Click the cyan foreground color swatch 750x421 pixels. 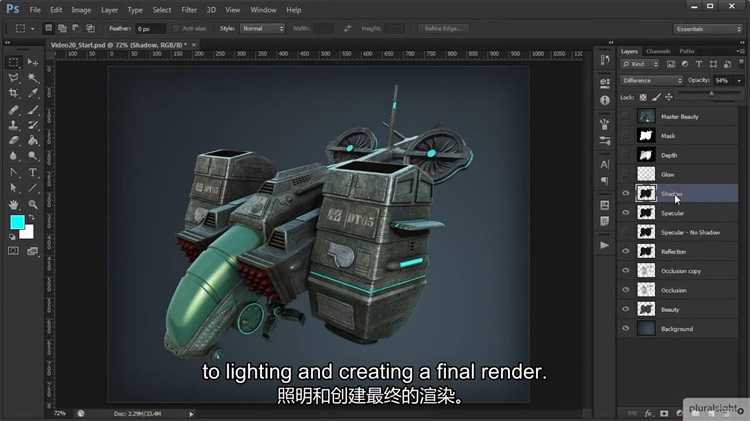pyautogui.click(x=17, y=222)
